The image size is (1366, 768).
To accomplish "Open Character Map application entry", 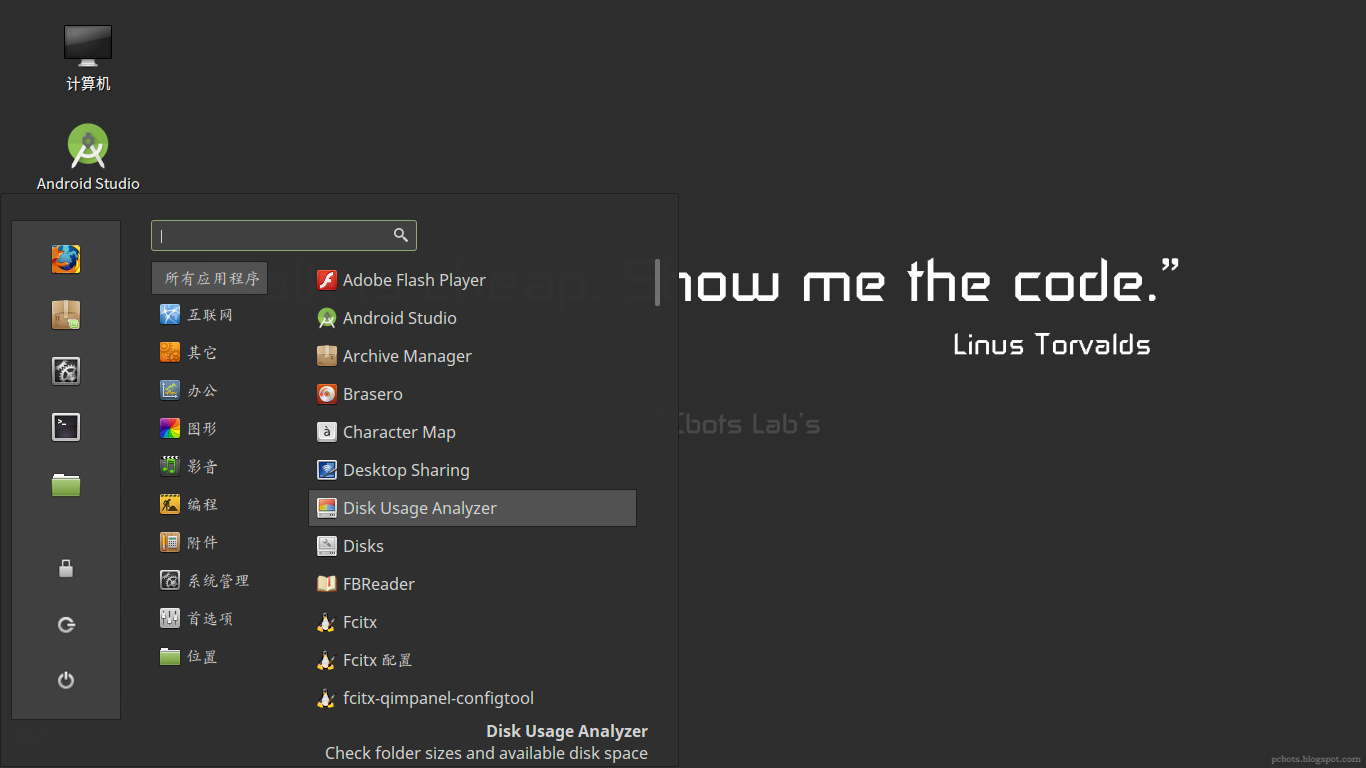I will (399, 432).
